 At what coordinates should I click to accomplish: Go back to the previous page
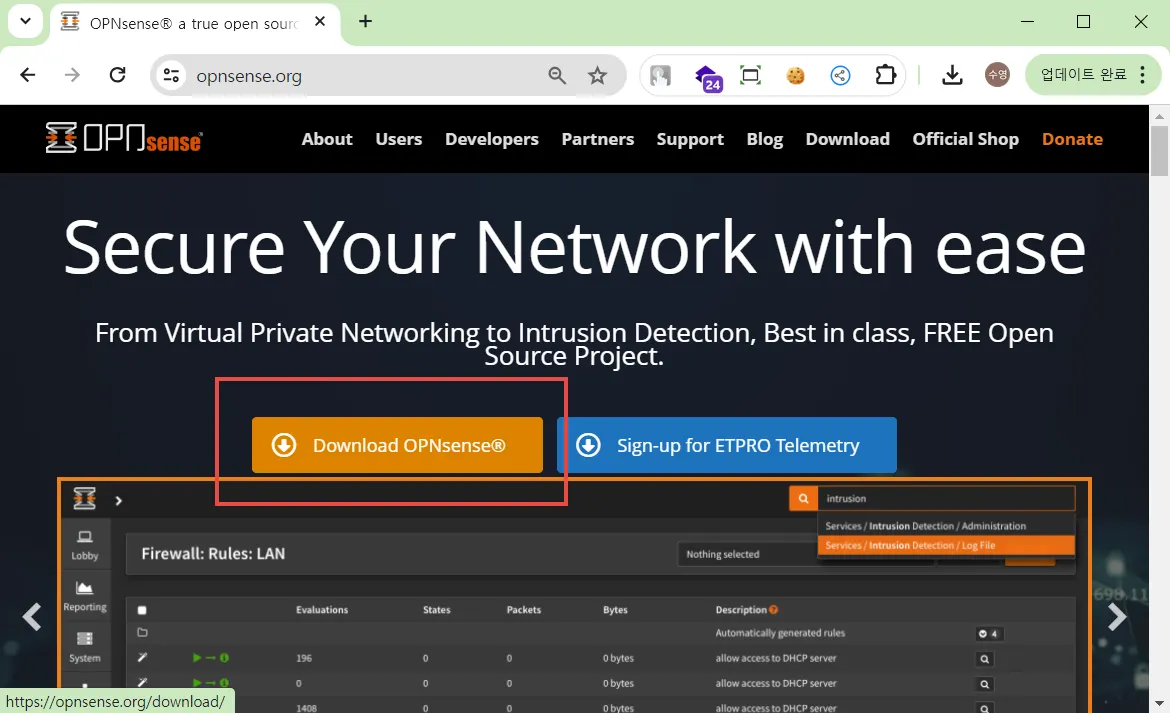point(28,75)
